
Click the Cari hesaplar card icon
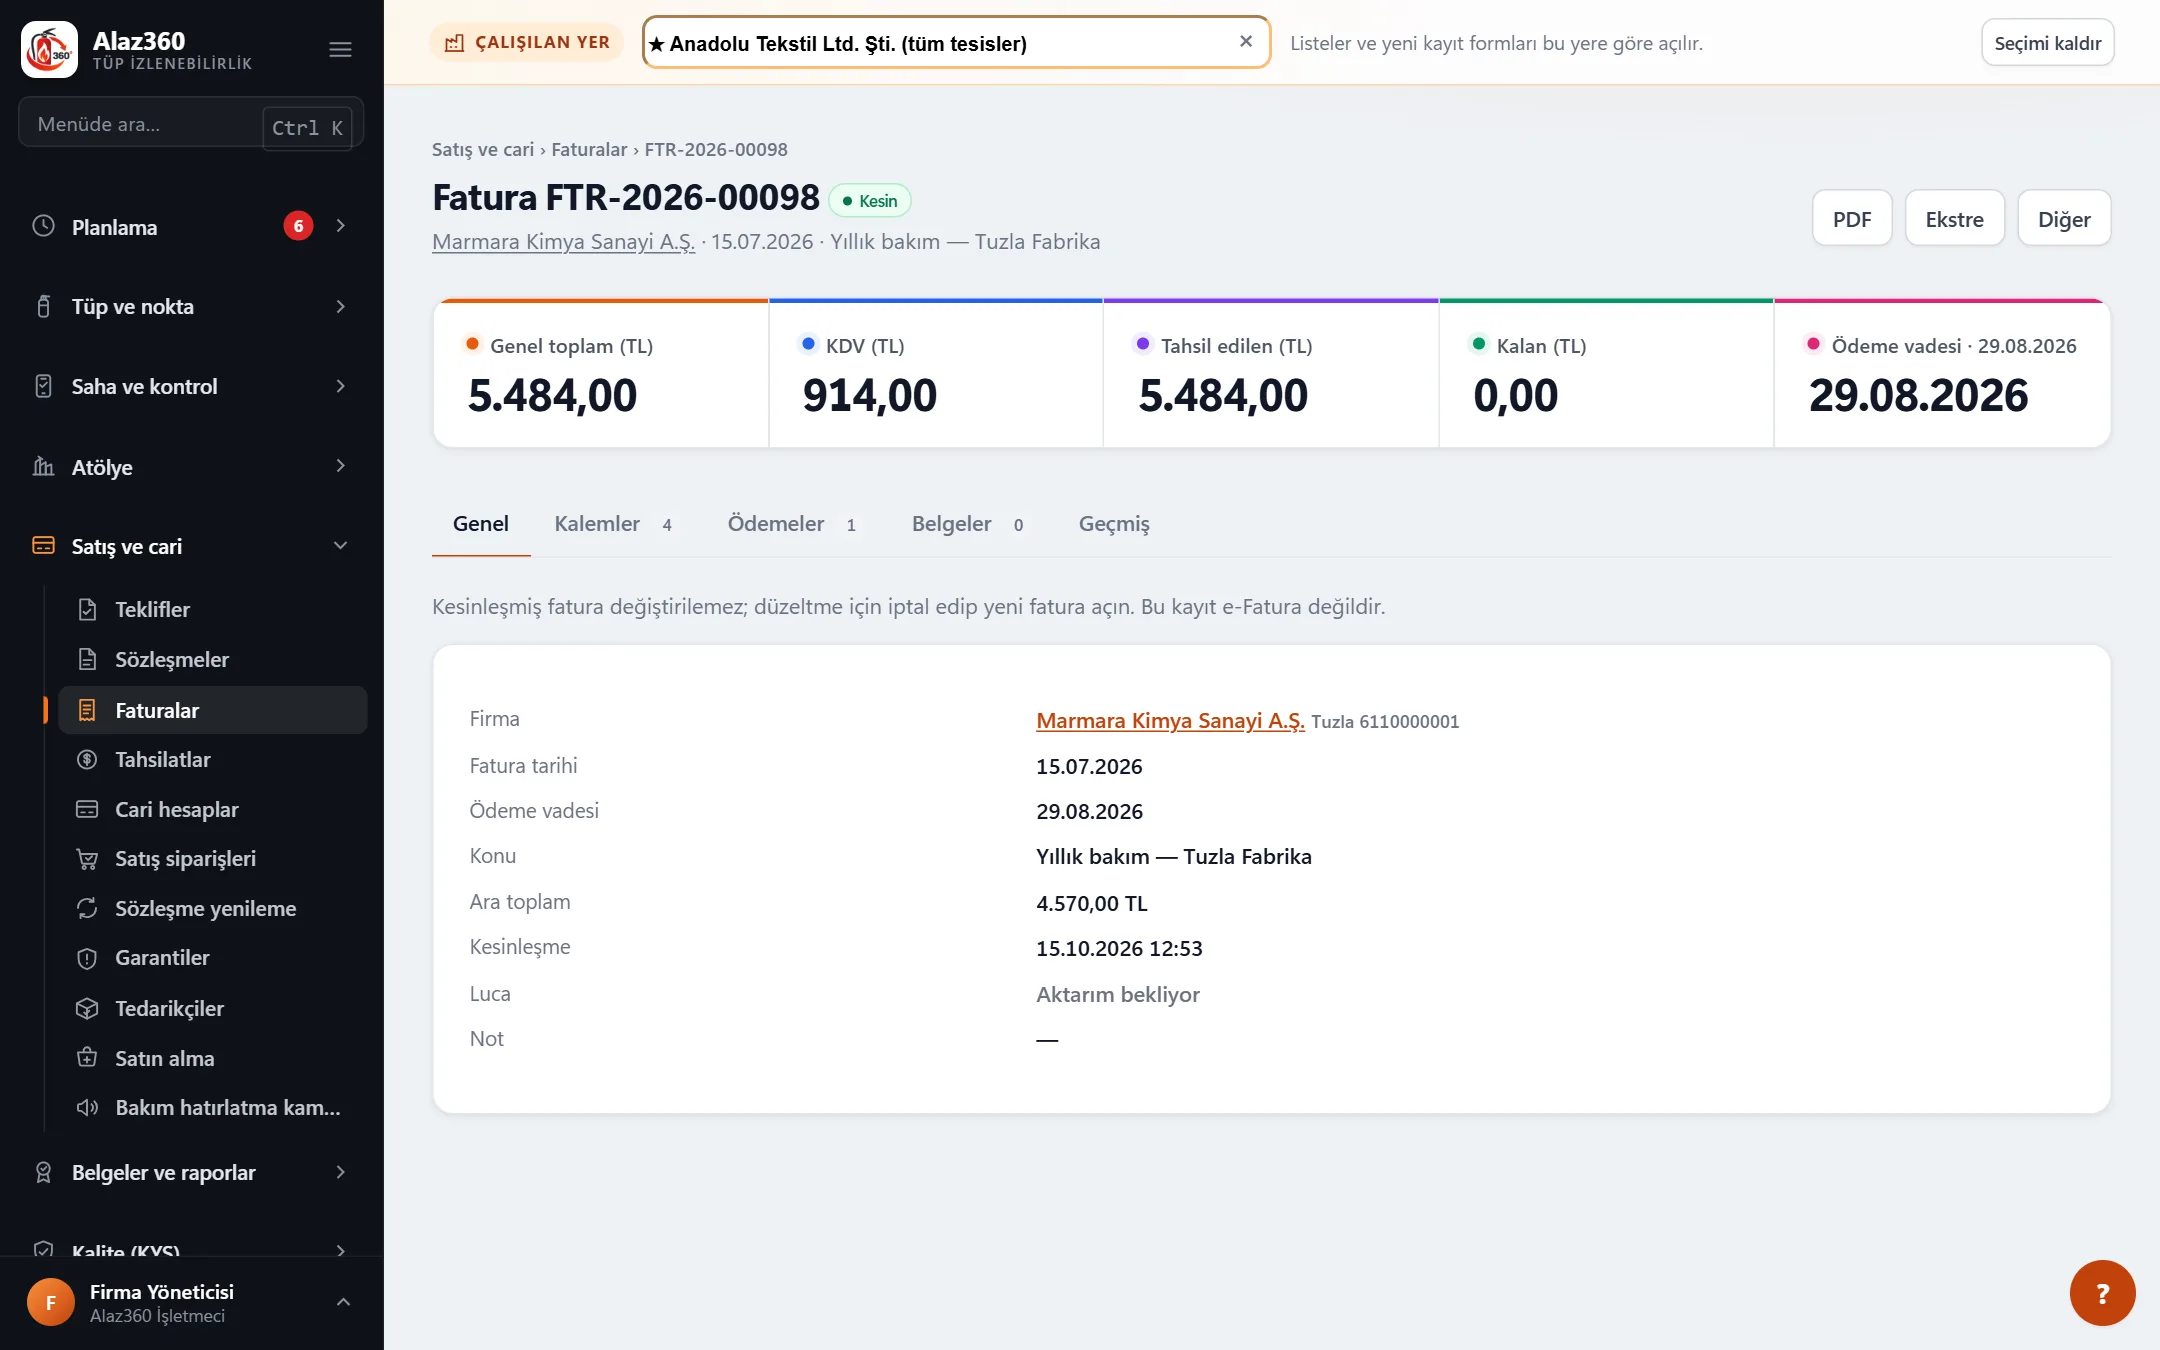pos(87,809)
